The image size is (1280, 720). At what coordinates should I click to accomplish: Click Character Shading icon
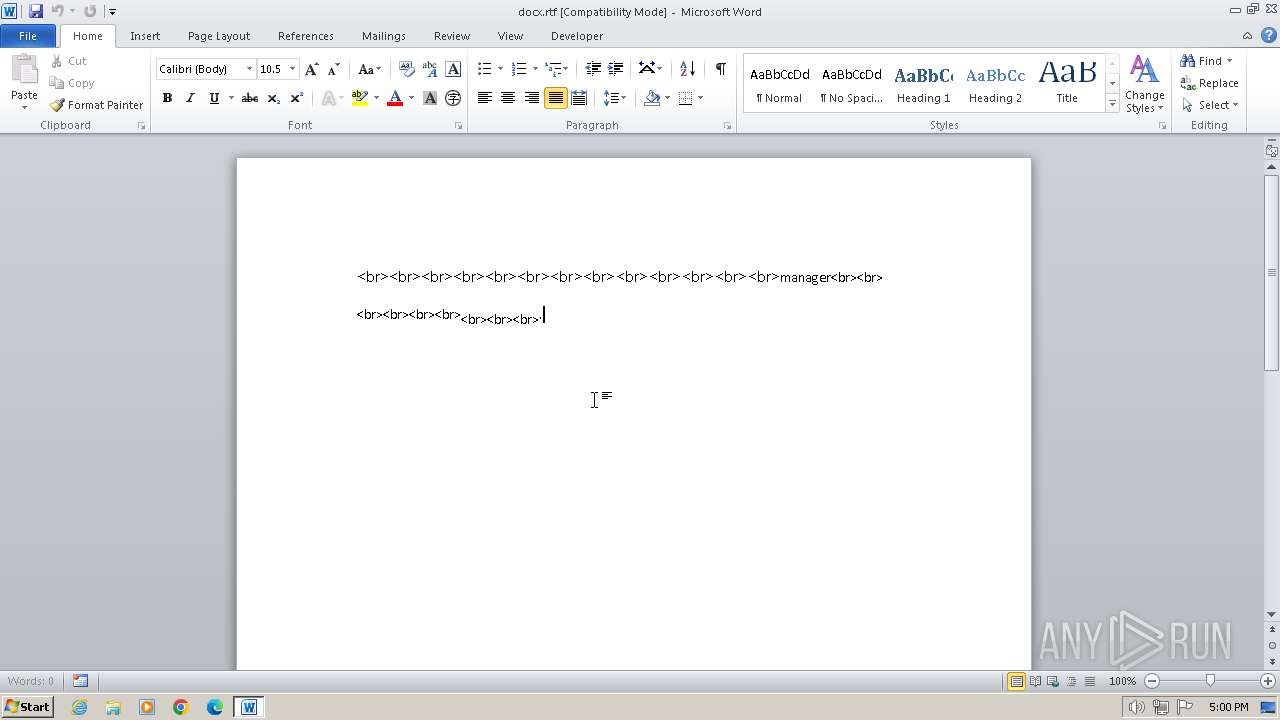pyautogui.click(x=430, y=98)
